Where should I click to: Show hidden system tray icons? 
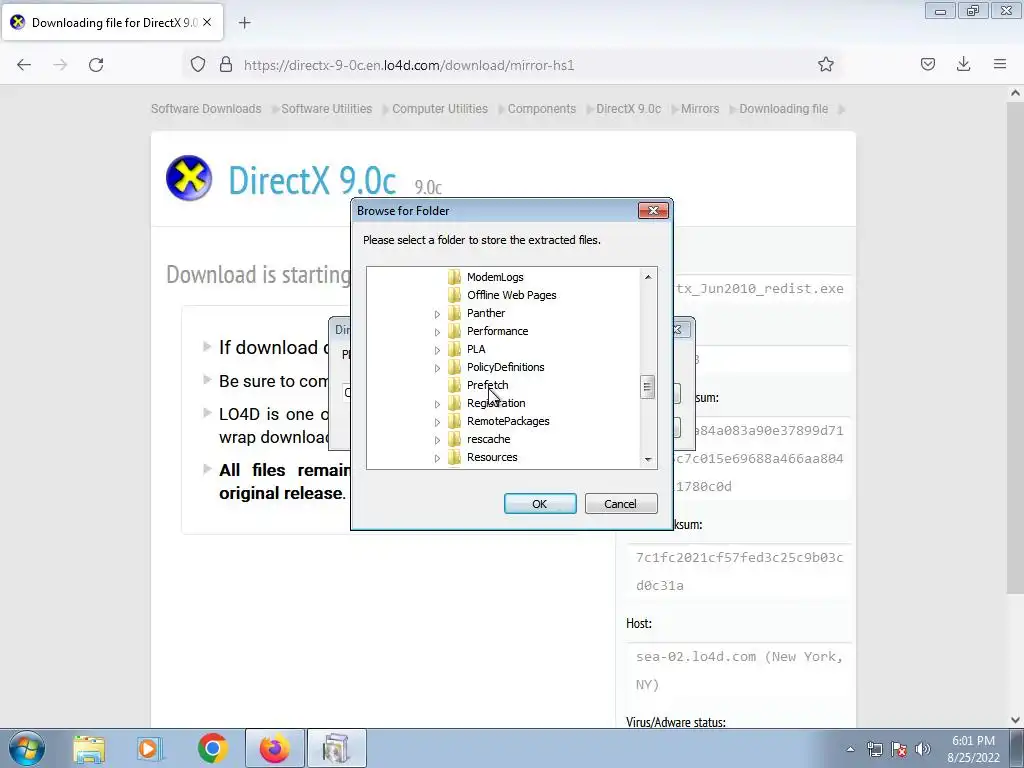[x=850, y=749]
